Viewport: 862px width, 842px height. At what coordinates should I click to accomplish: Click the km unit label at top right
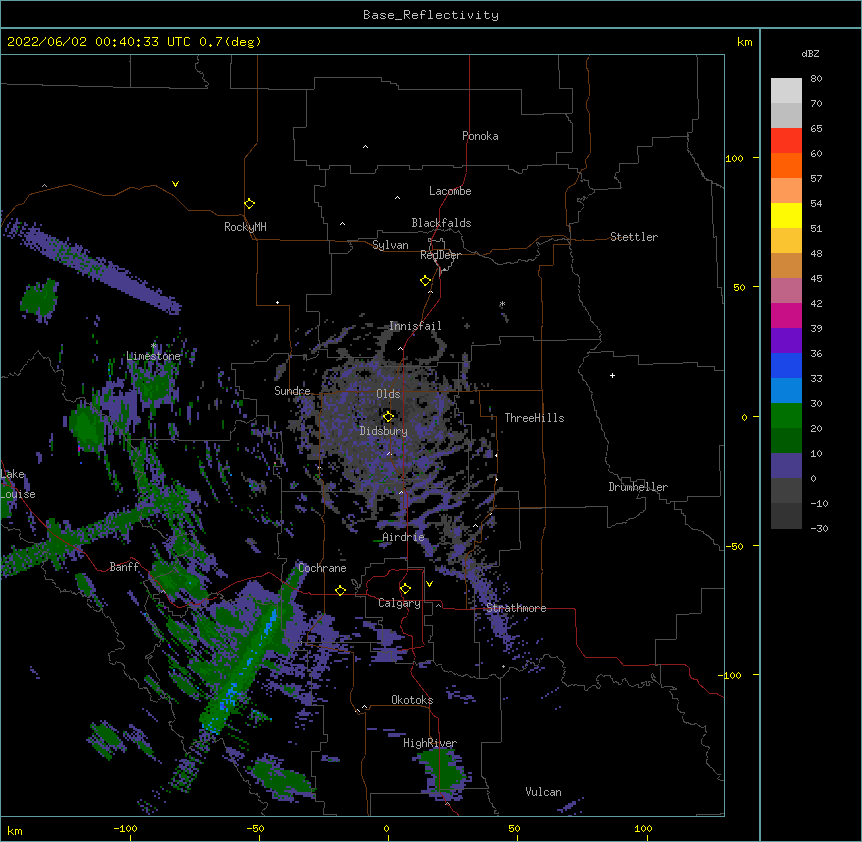(x=744, y=42)
